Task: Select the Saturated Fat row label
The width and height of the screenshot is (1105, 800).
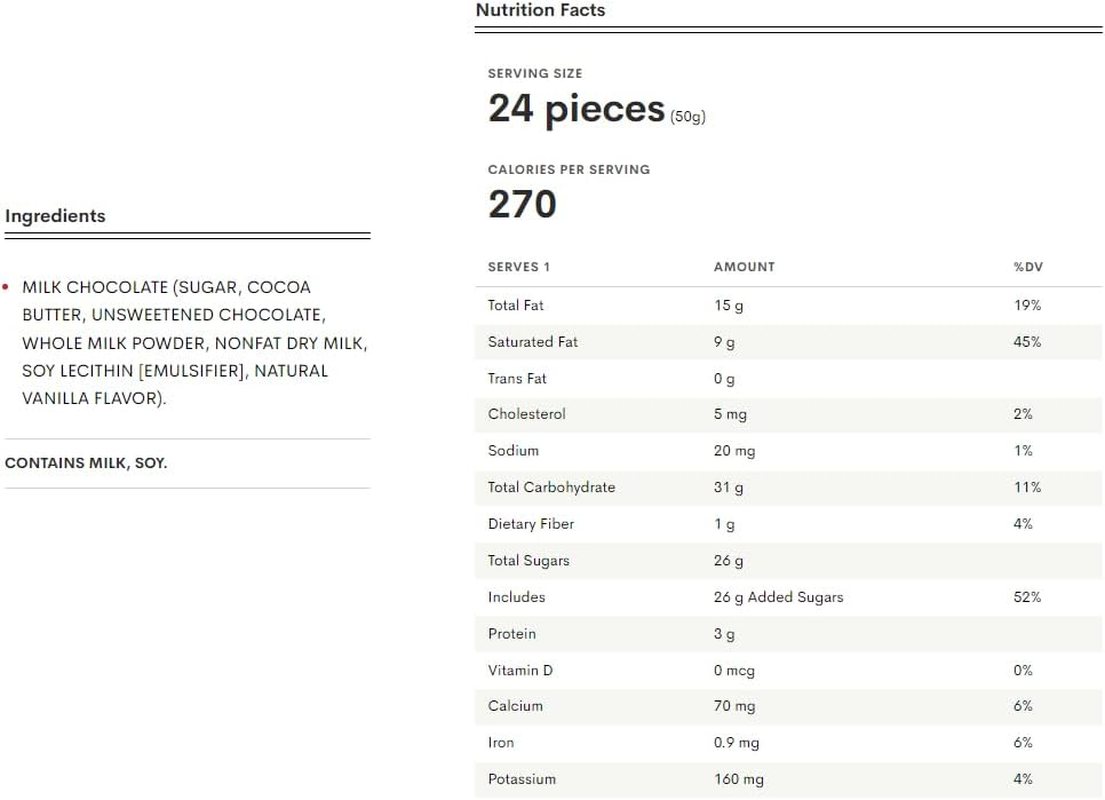Action: pyautogui.click(x=533, y=342)
